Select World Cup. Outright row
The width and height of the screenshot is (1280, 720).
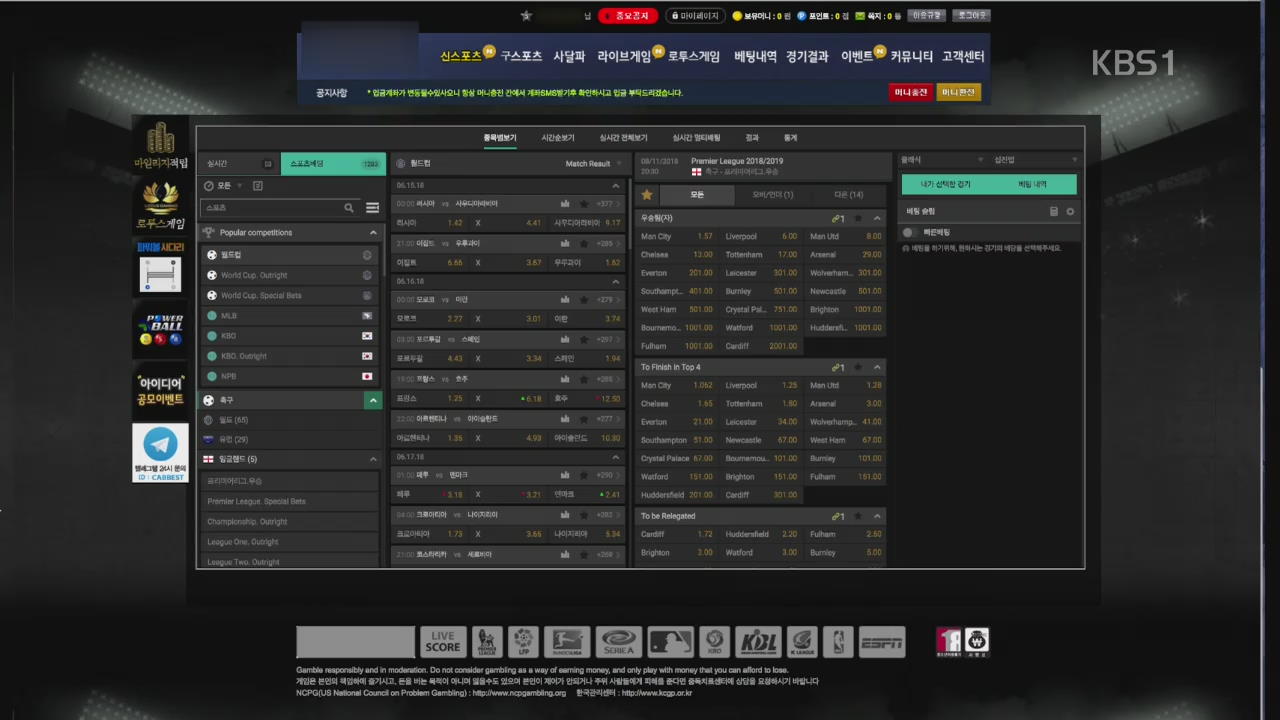click(x=290, y=275)
